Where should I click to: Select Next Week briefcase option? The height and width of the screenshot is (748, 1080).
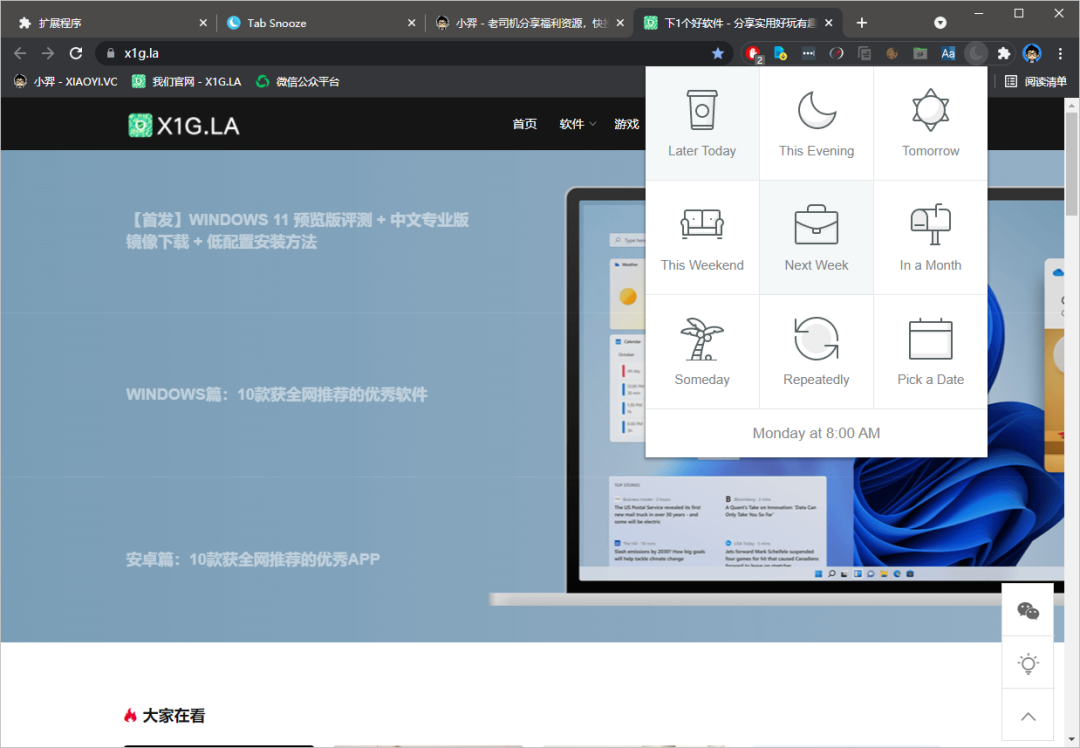816,238
